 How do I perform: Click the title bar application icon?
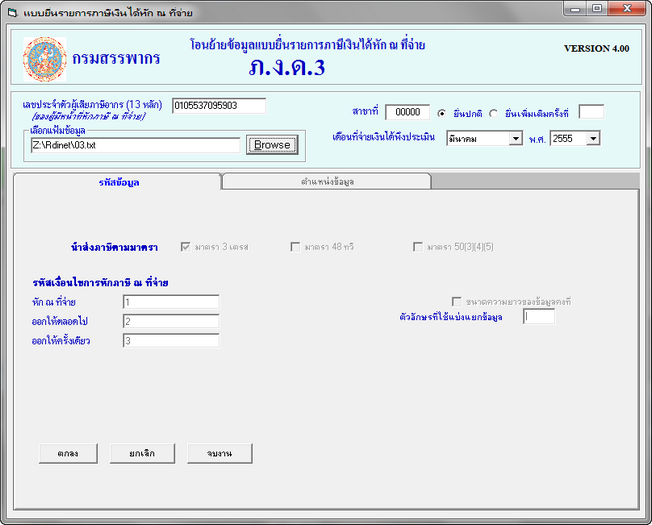[x=12, y=12]
